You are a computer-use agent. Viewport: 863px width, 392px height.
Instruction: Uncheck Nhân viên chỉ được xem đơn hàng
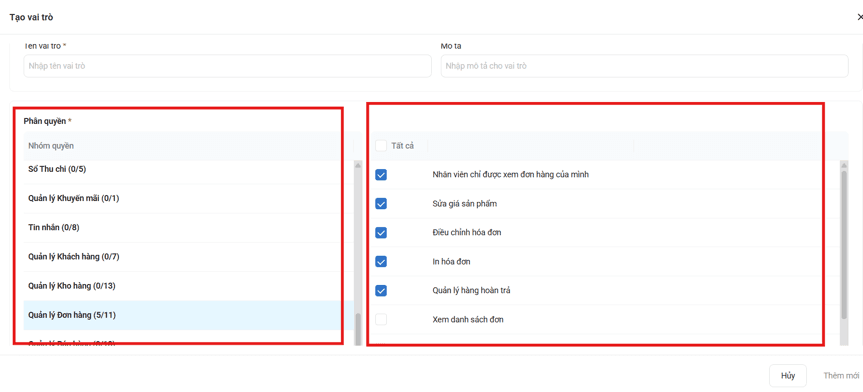click(x=381, y=175)
